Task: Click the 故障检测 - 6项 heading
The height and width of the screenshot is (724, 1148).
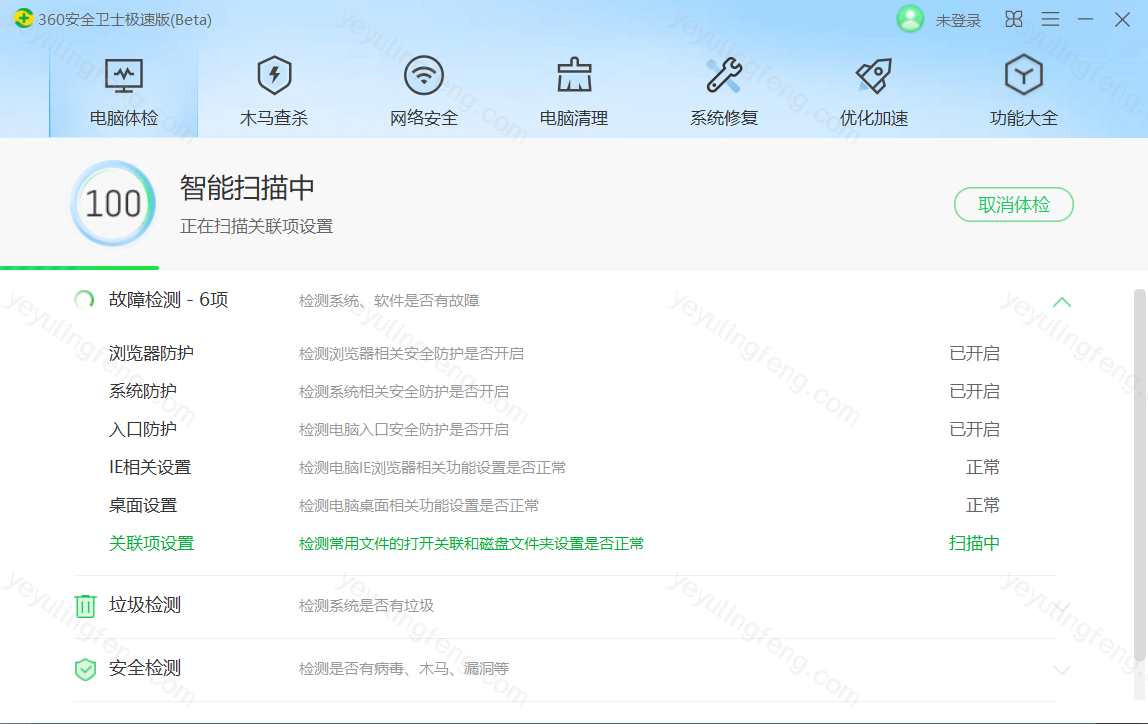Action: pyautogui.click(x=168, y=300)
